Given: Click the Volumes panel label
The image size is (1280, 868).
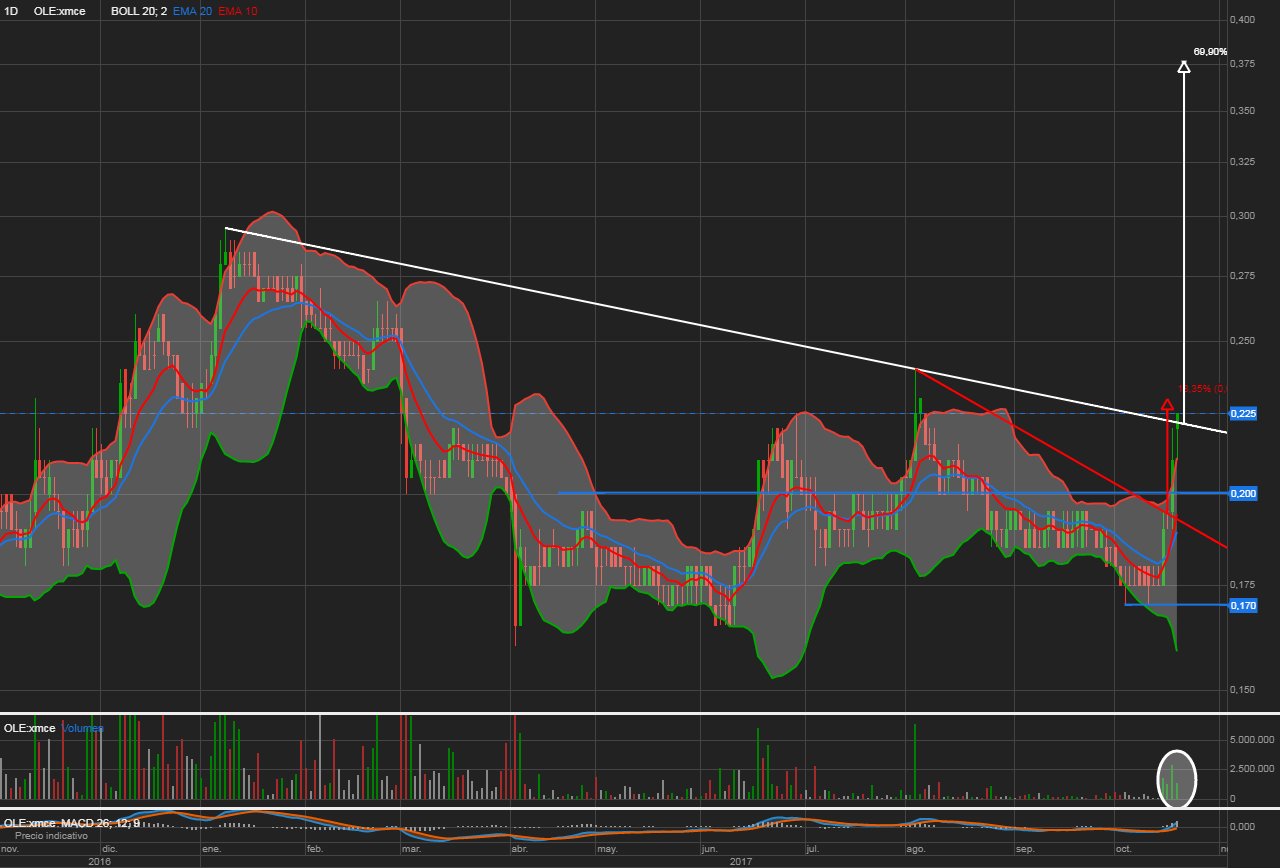Looking at the screenshot, I should coord(82,728).
